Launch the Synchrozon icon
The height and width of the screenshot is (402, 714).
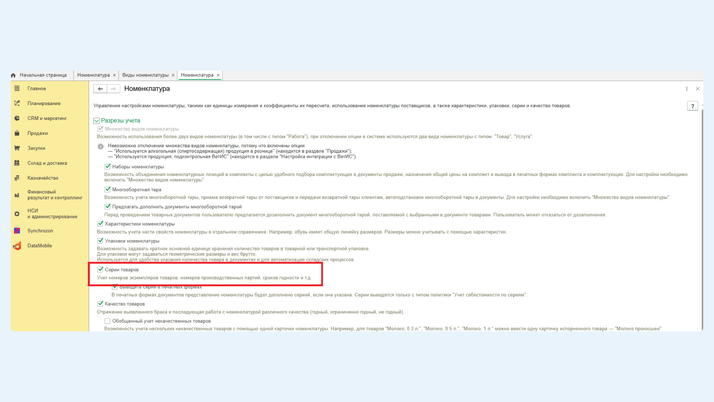tap(17, 231)
